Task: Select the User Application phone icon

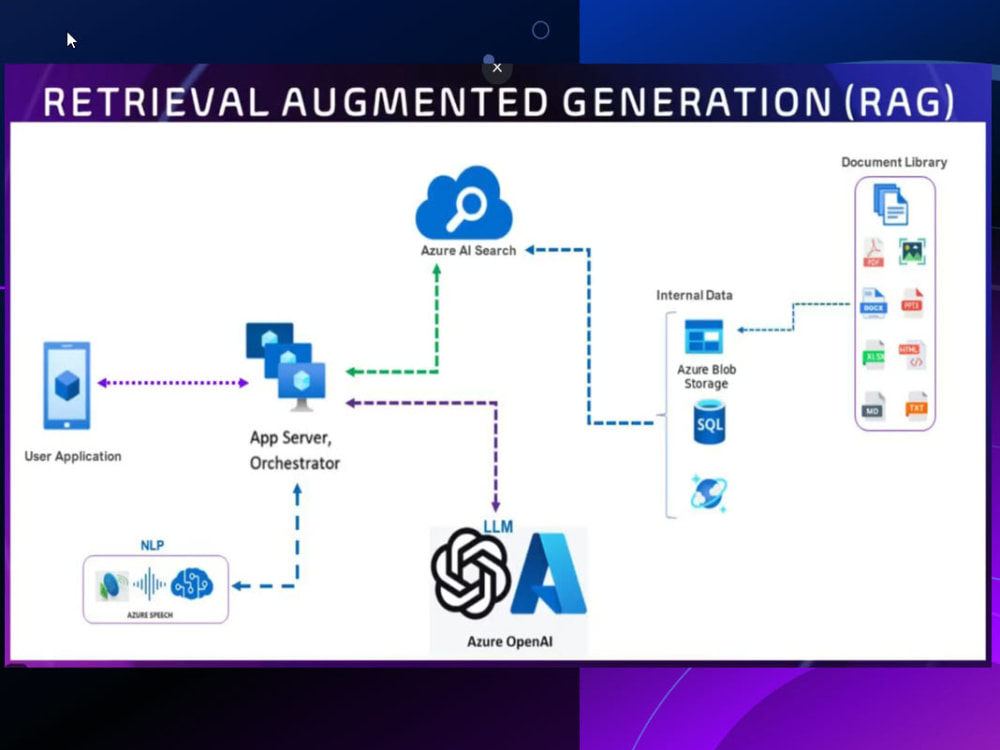Action: click(67, 386)
